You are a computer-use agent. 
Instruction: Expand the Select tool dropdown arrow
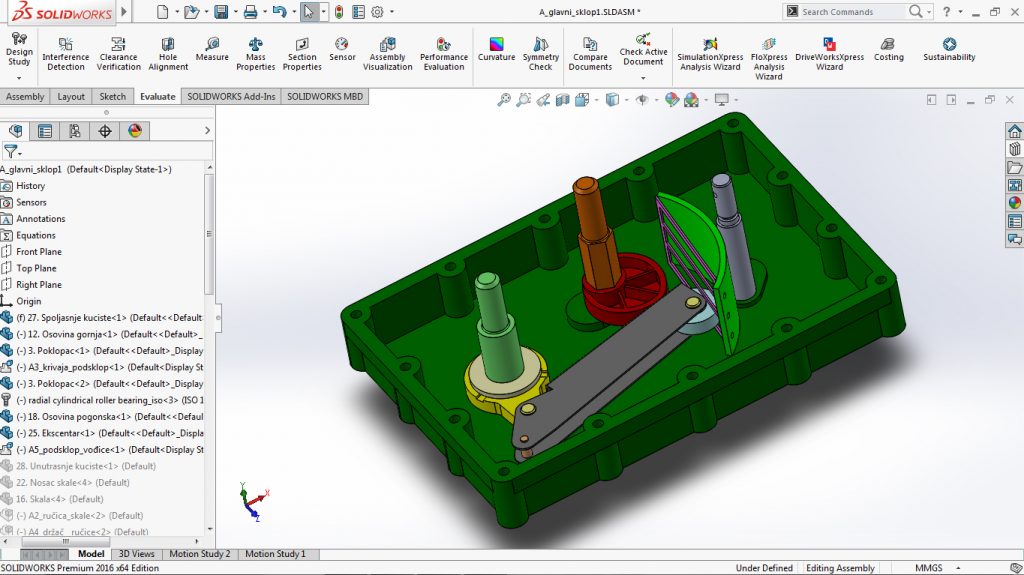coord(323,12)
